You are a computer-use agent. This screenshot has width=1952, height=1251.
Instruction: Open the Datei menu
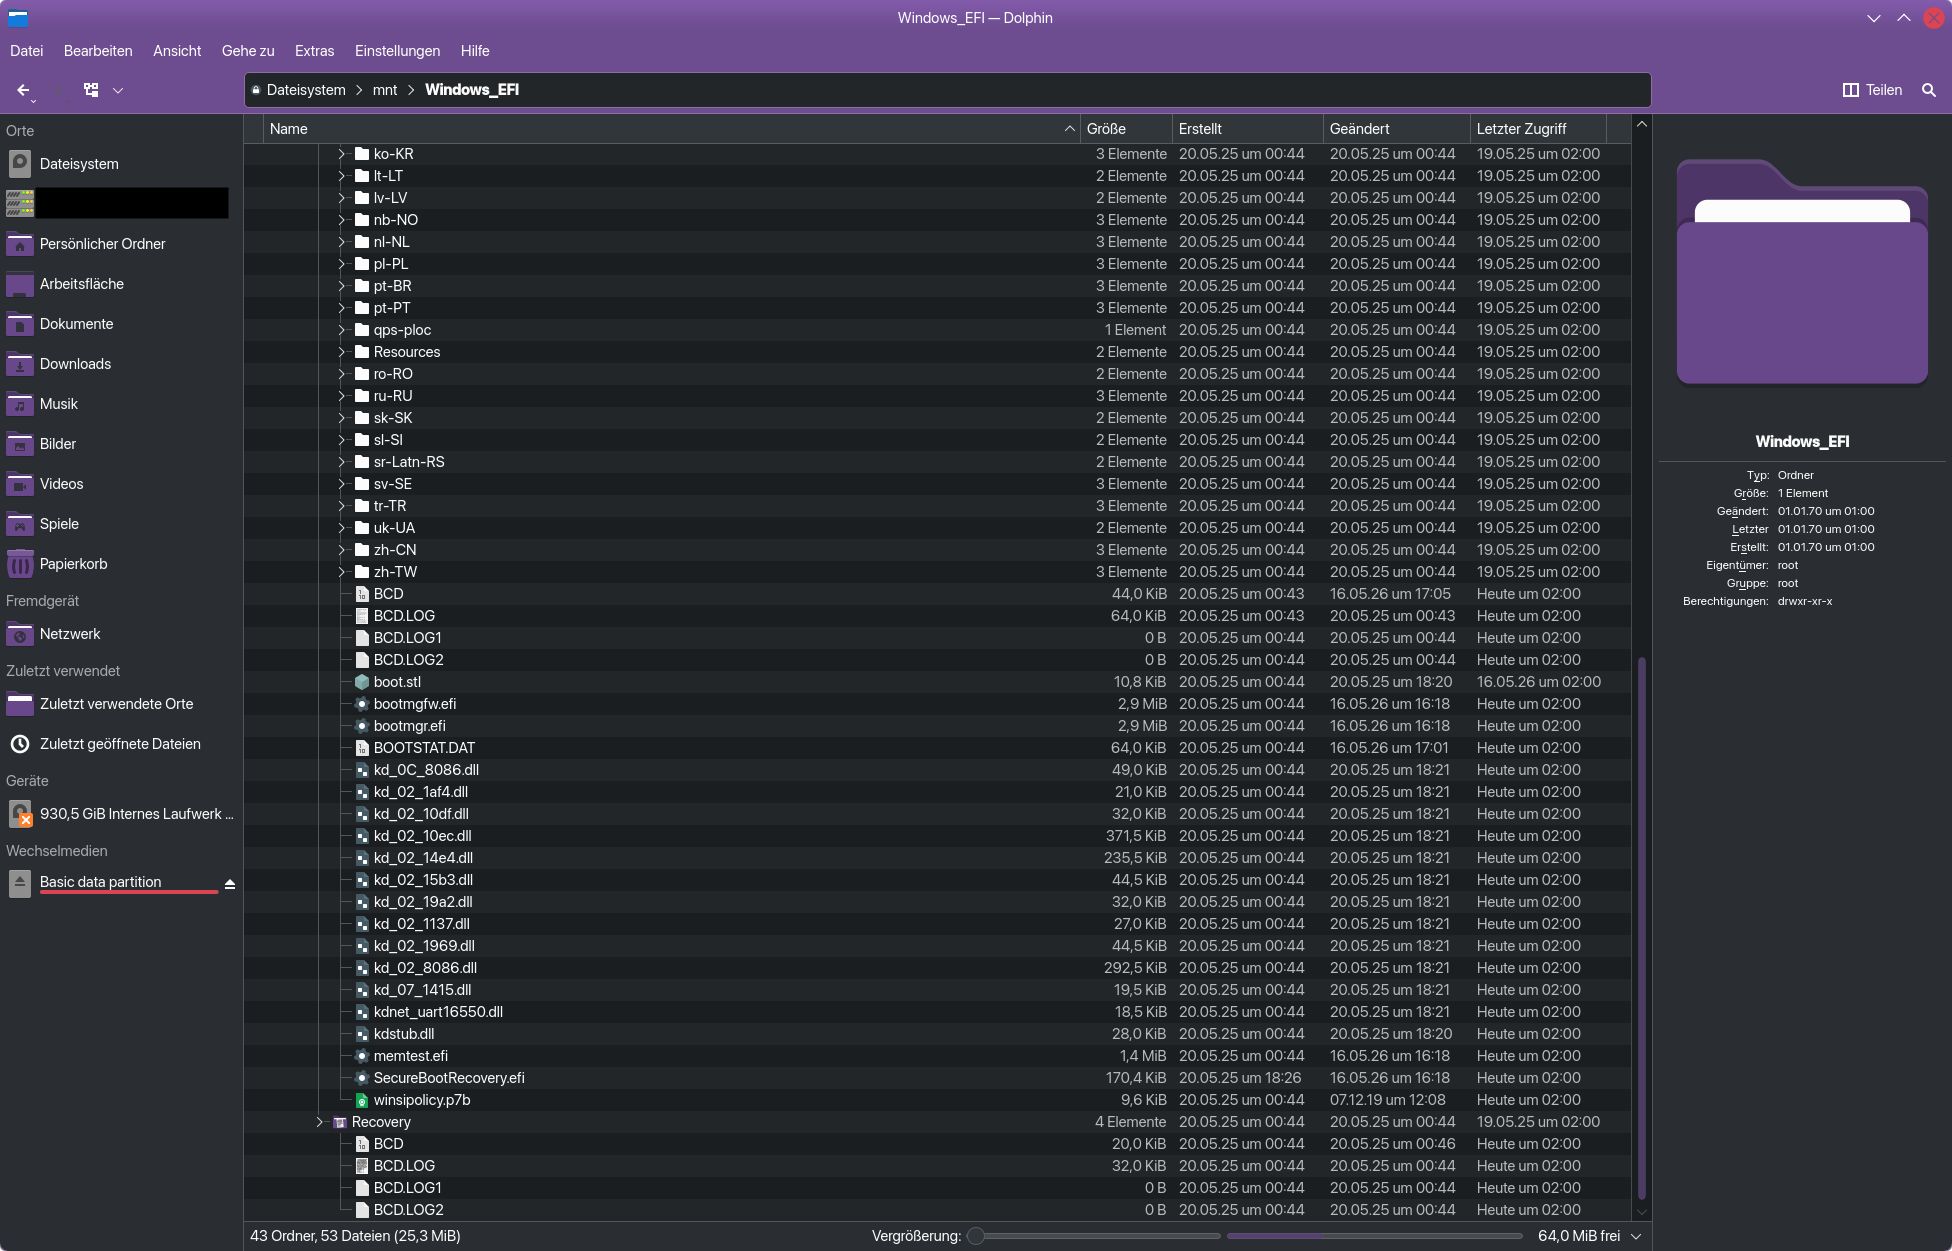(27, 51)
